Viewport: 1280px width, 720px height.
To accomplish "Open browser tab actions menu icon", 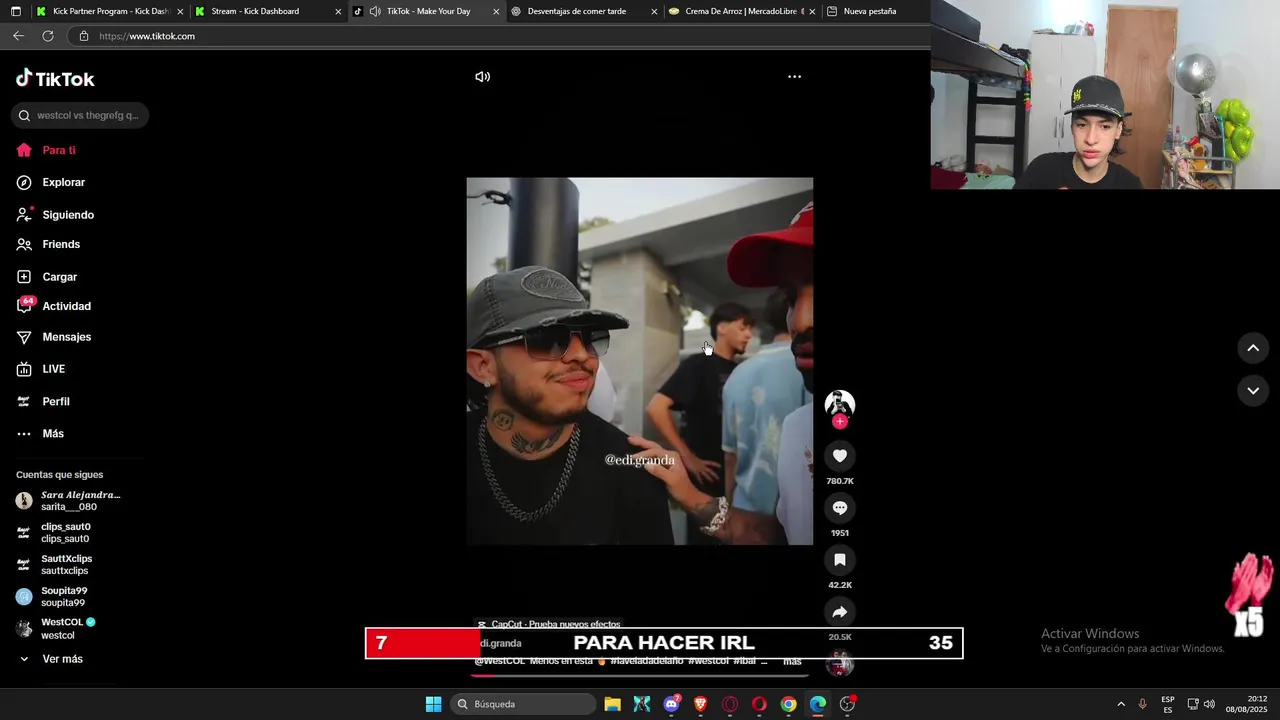I will [x=15, y=11].
